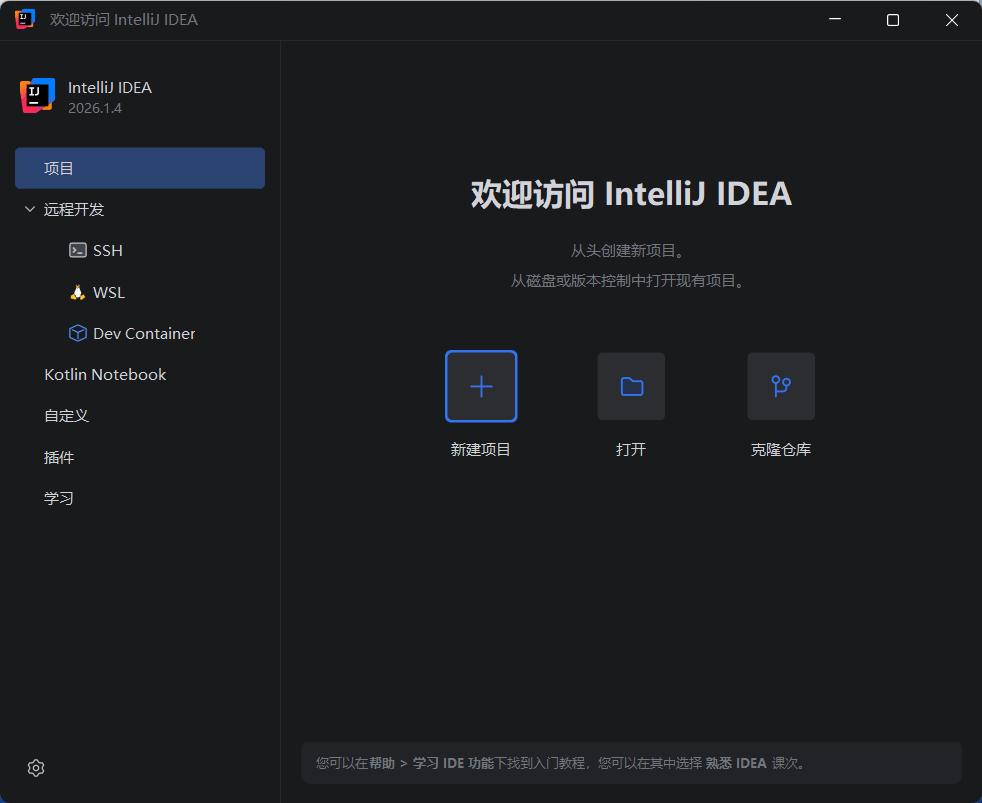Viewport: 982px width, 803px height.
Task: Click the version text 2026.1.4
Action: pyautogui.click(x=95, y=108)
